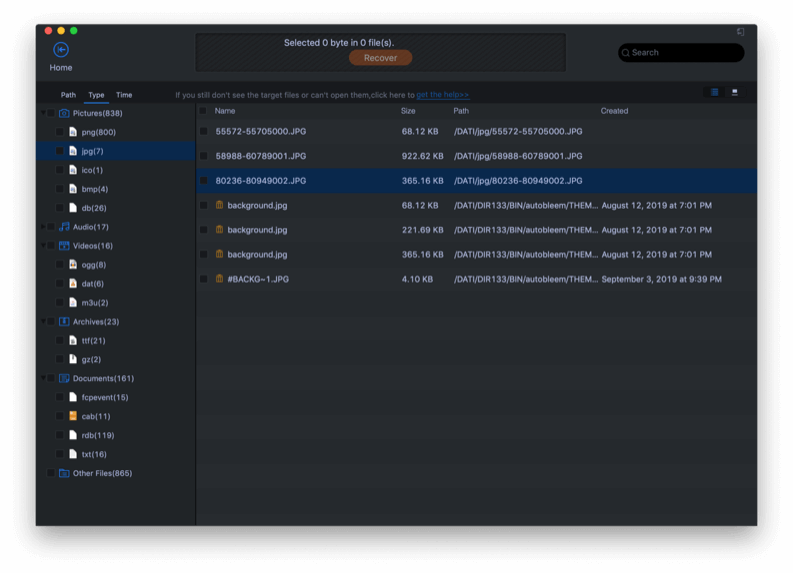Collapse the Documents(161) tree node
This screenshot has height=573, width=793.
(43, 379)
